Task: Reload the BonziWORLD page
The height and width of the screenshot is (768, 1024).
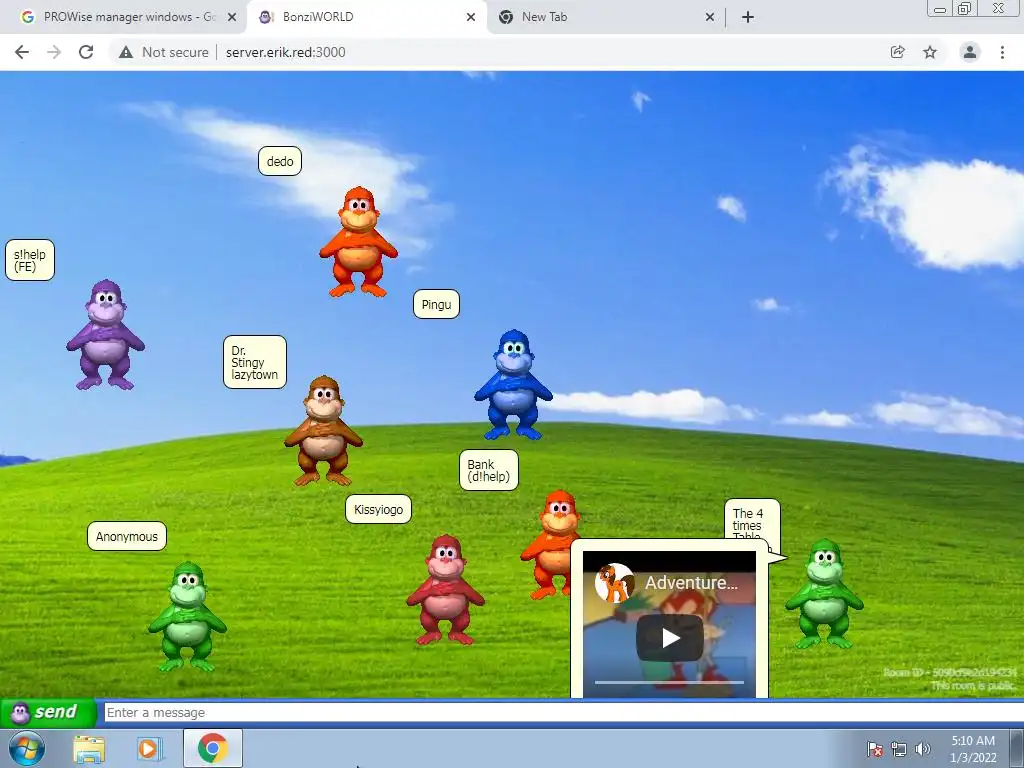Action: pyautogui.click(x=86, y=52)
